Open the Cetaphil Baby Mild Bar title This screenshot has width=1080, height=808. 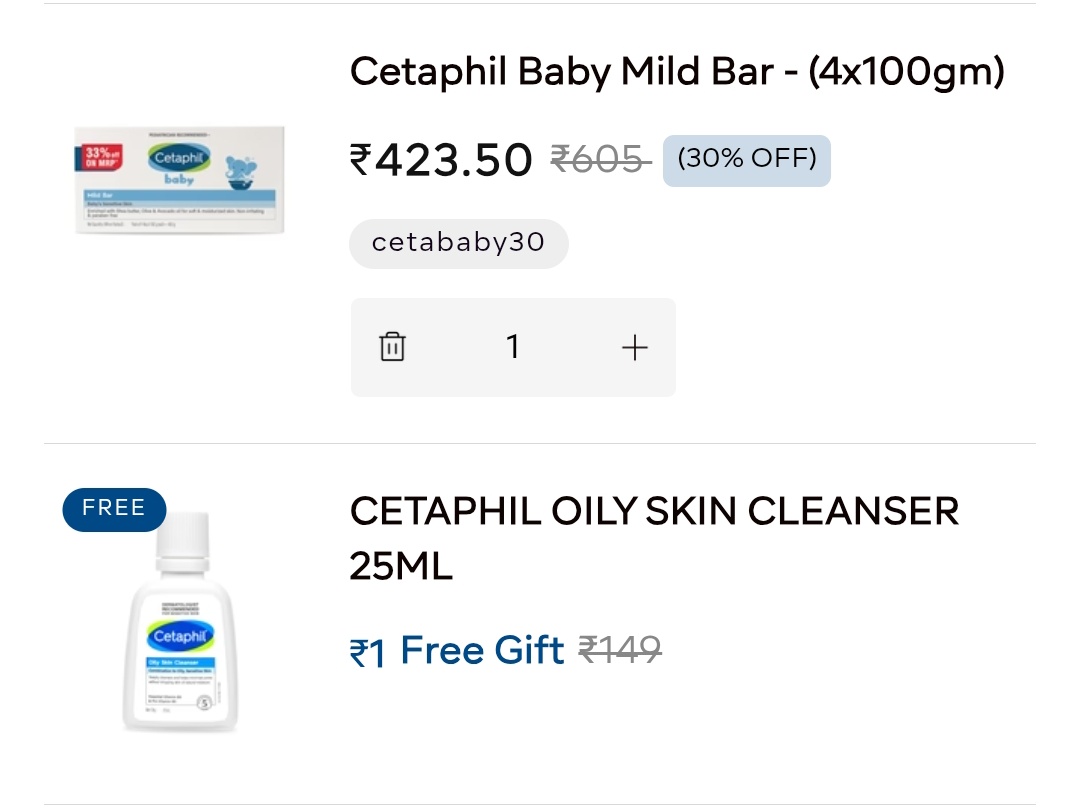click(677, 72)
